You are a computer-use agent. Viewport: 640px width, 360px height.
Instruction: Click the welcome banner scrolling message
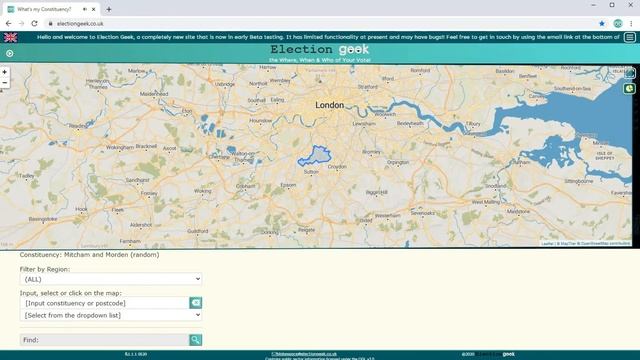point(328,37)
